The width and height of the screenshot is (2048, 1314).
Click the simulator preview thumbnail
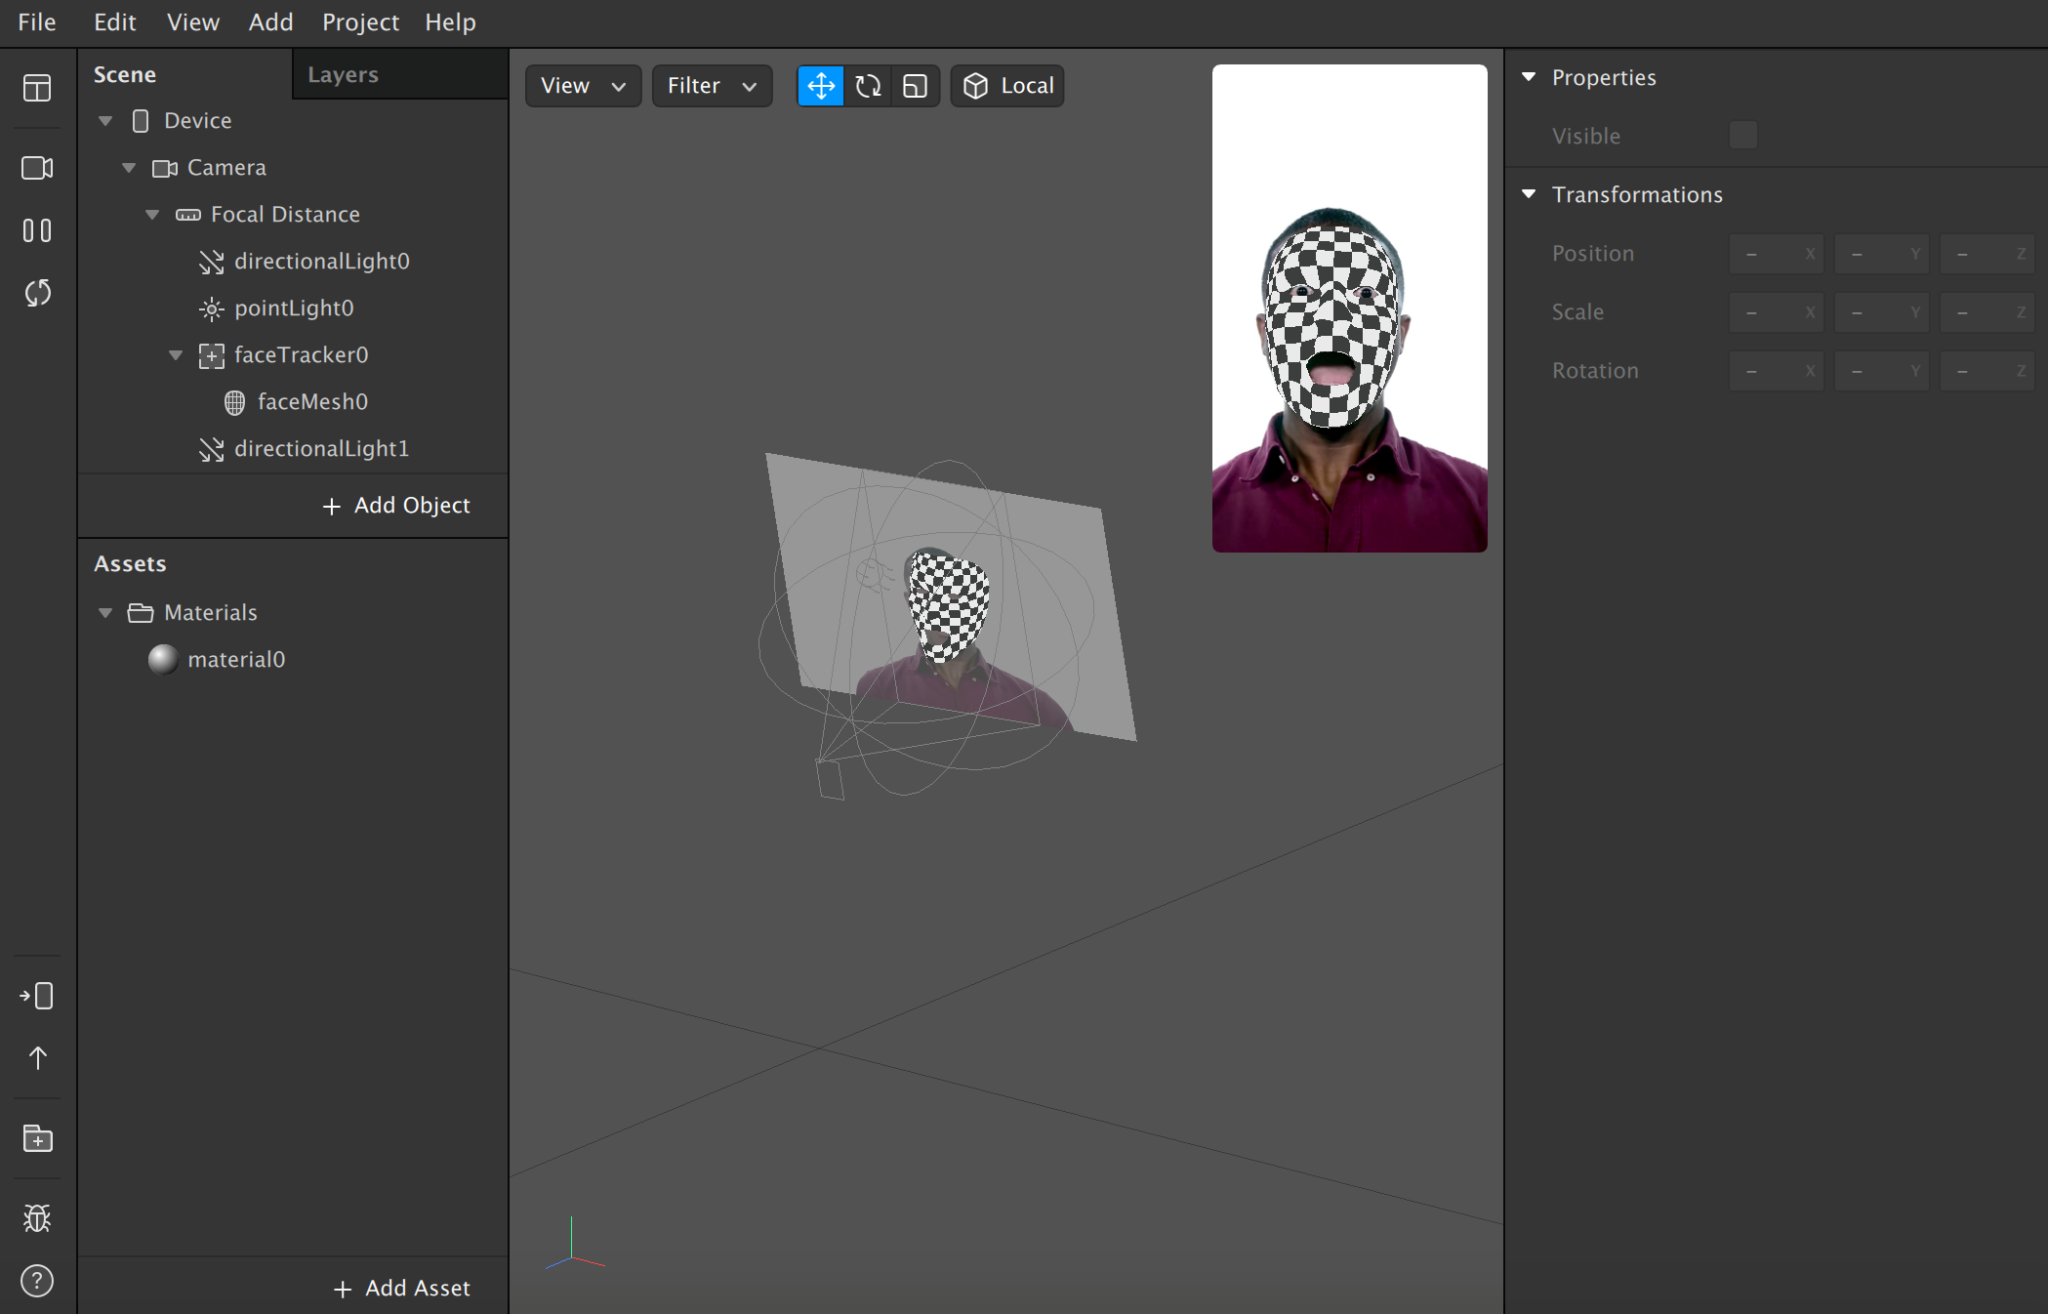[1348, 307]
